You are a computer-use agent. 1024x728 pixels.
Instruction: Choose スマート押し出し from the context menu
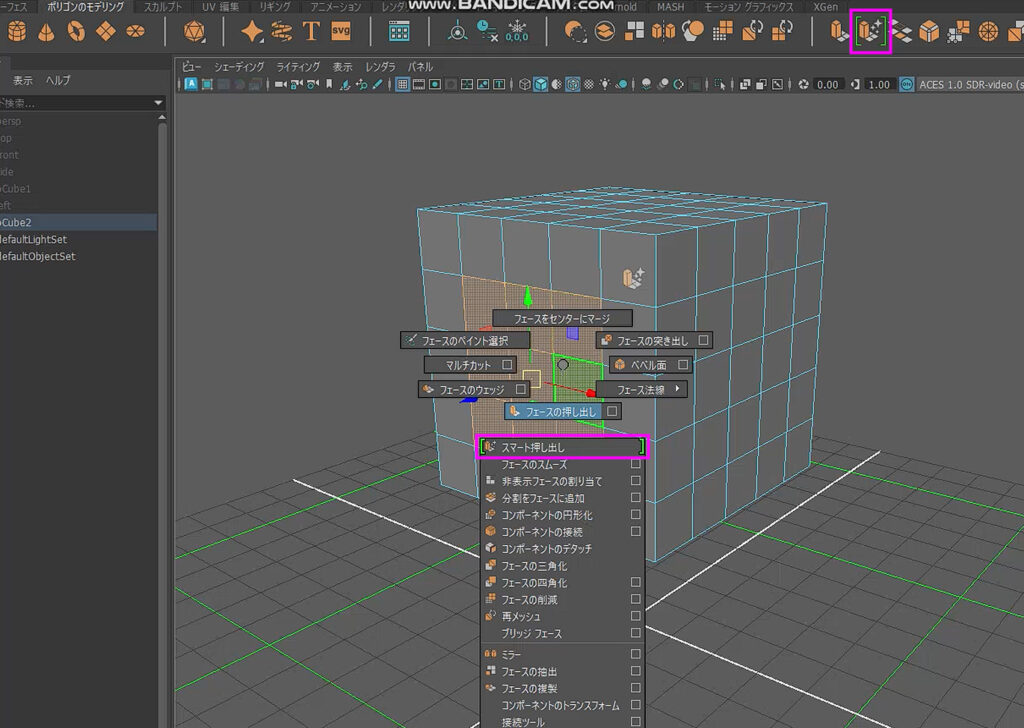coord(562,447)
